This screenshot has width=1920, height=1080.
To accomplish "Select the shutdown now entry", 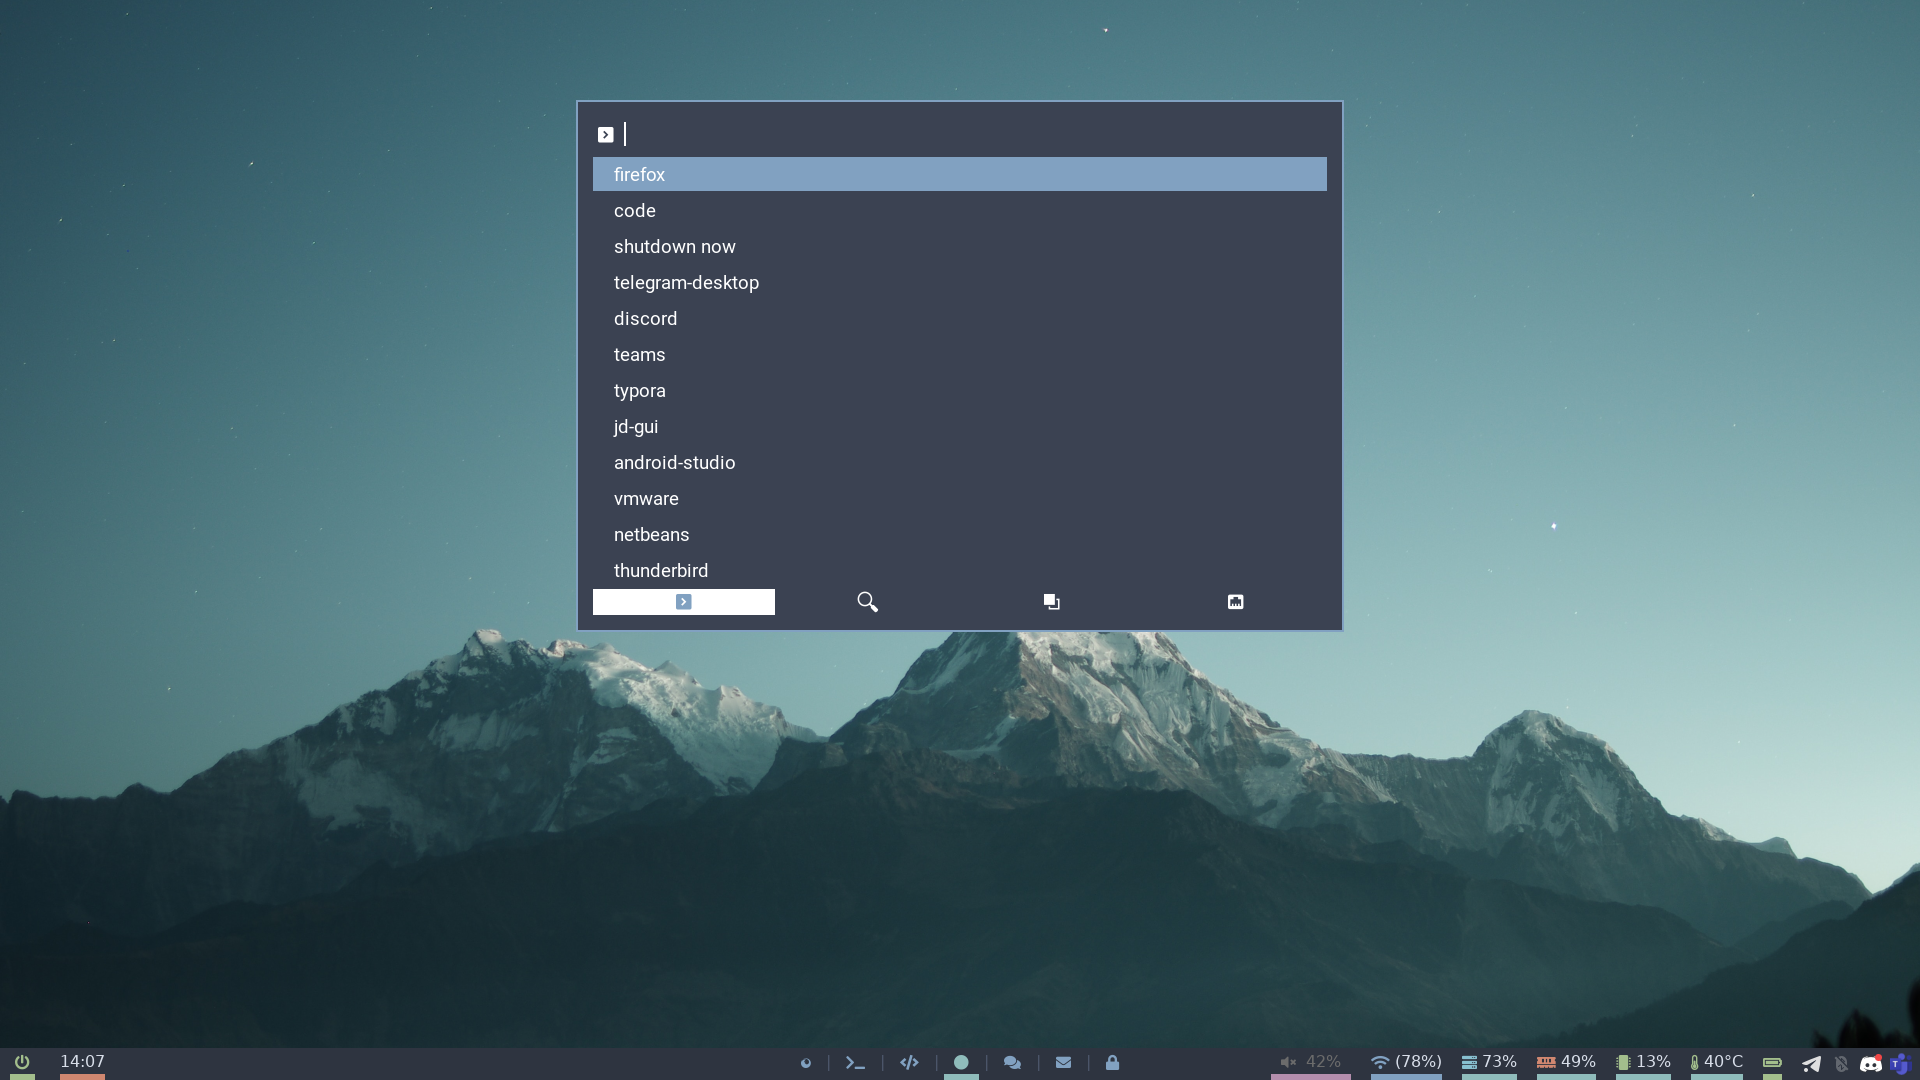I will pos(675,247).
